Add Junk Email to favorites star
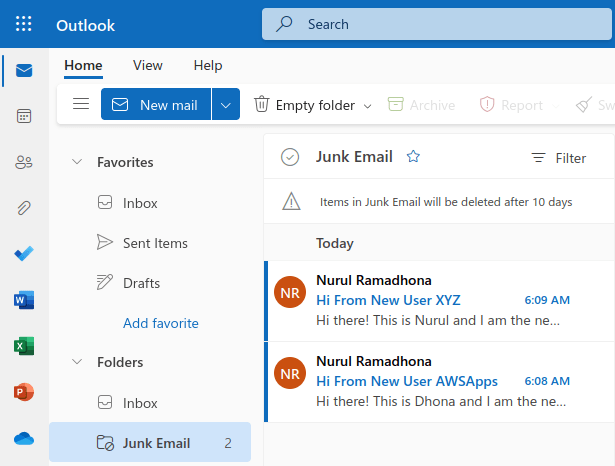This screenshot has height=466, width=615. (413, 157)
